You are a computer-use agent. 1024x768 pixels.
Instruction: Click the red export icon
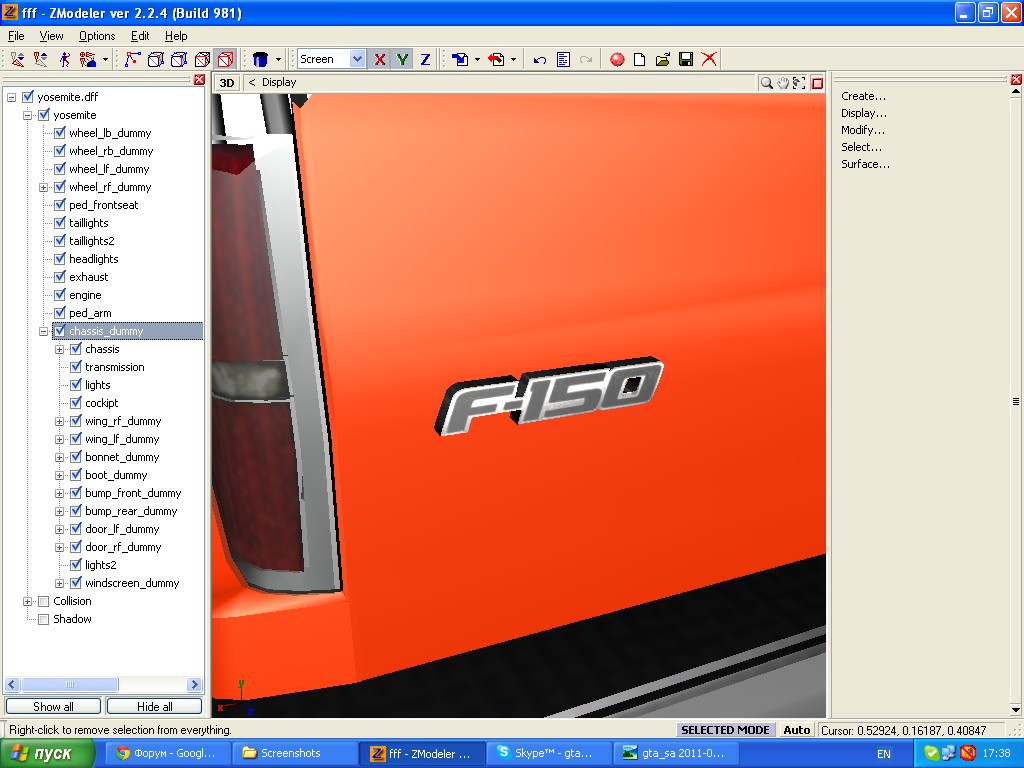click(496, 59)
